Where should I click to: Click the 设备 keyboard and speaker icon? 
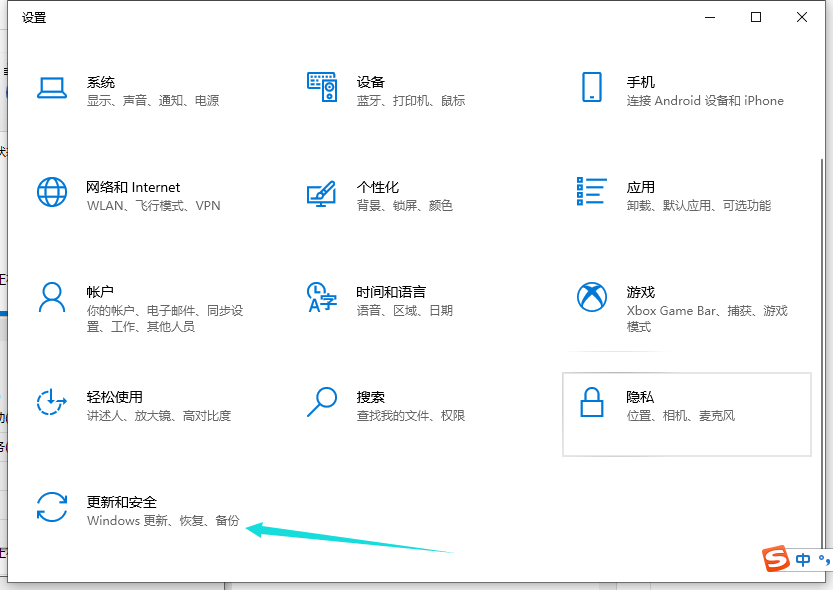click(x=322, y=87)
